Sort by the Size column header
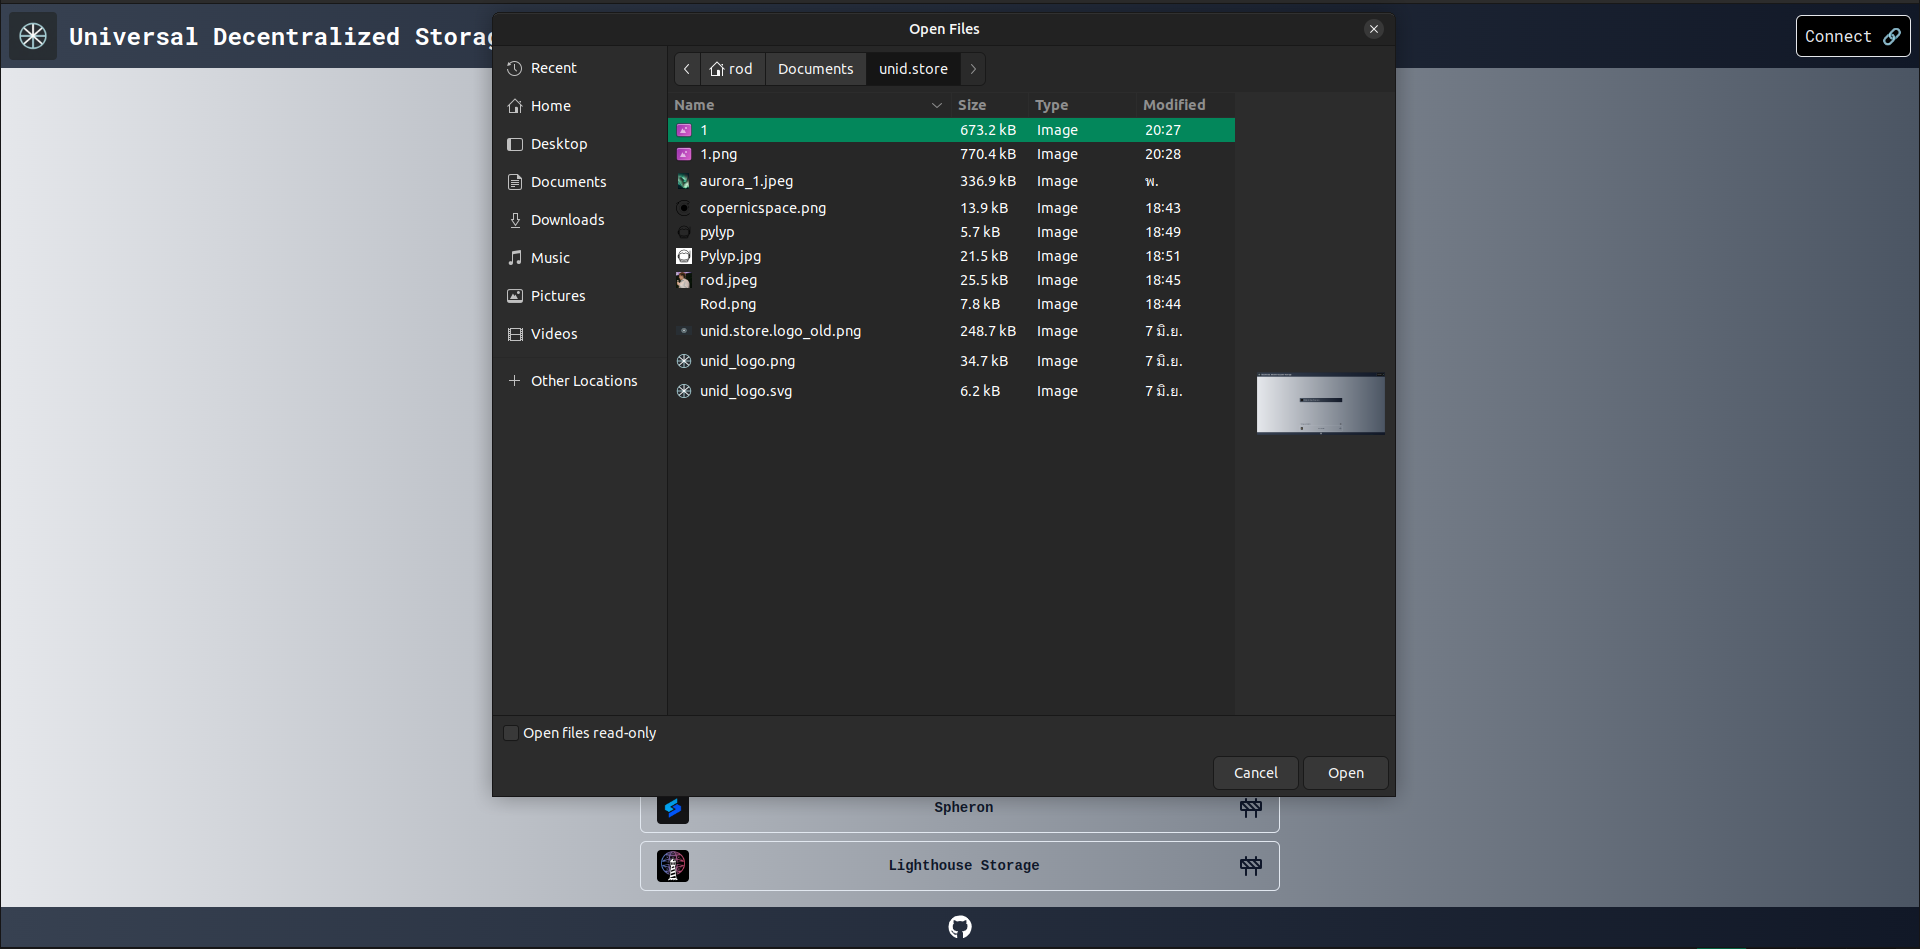Viewport: 1920px width, 949px height. [x=972, y=105]
